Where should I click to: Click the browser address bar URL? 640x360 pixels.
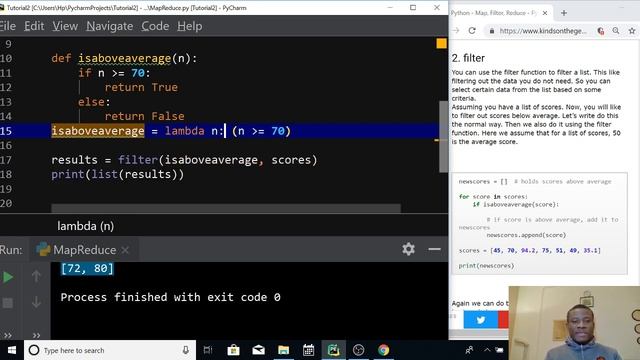coord(542,31)
